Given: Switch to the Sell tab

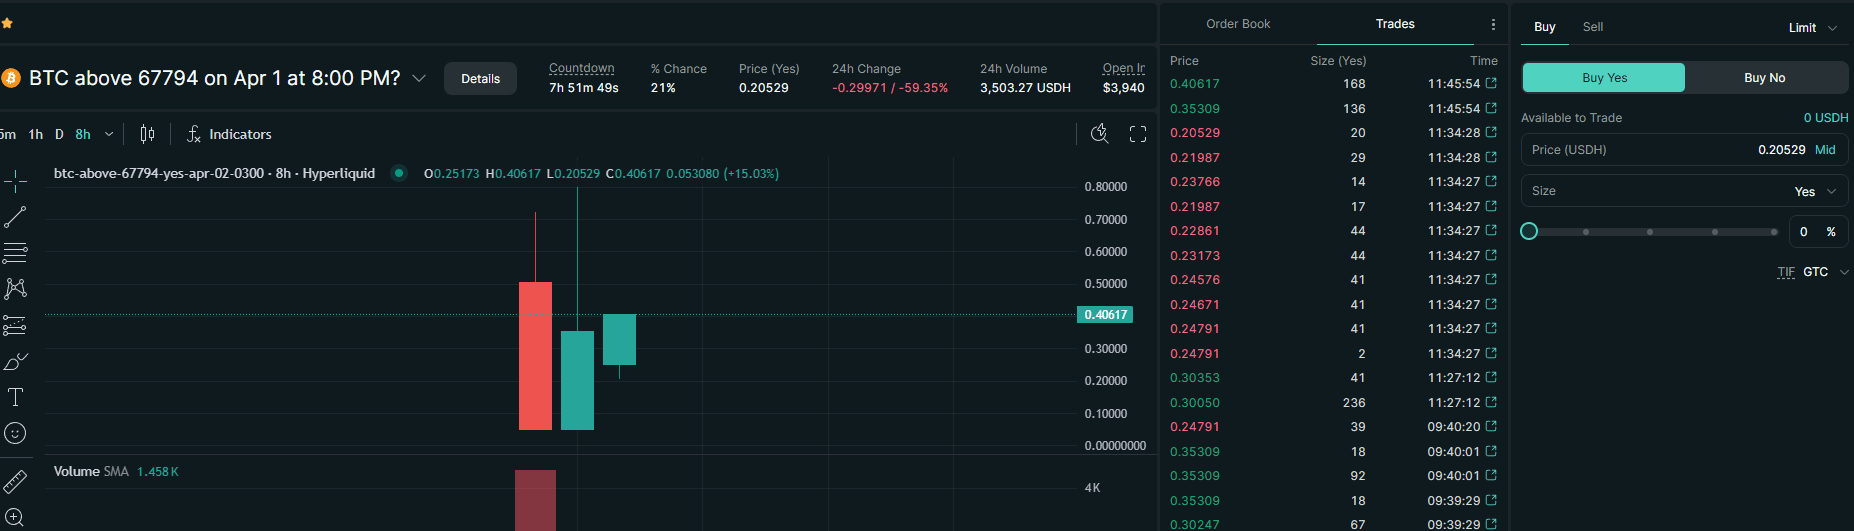Looking at the screenshot, I should [1592, 27].
